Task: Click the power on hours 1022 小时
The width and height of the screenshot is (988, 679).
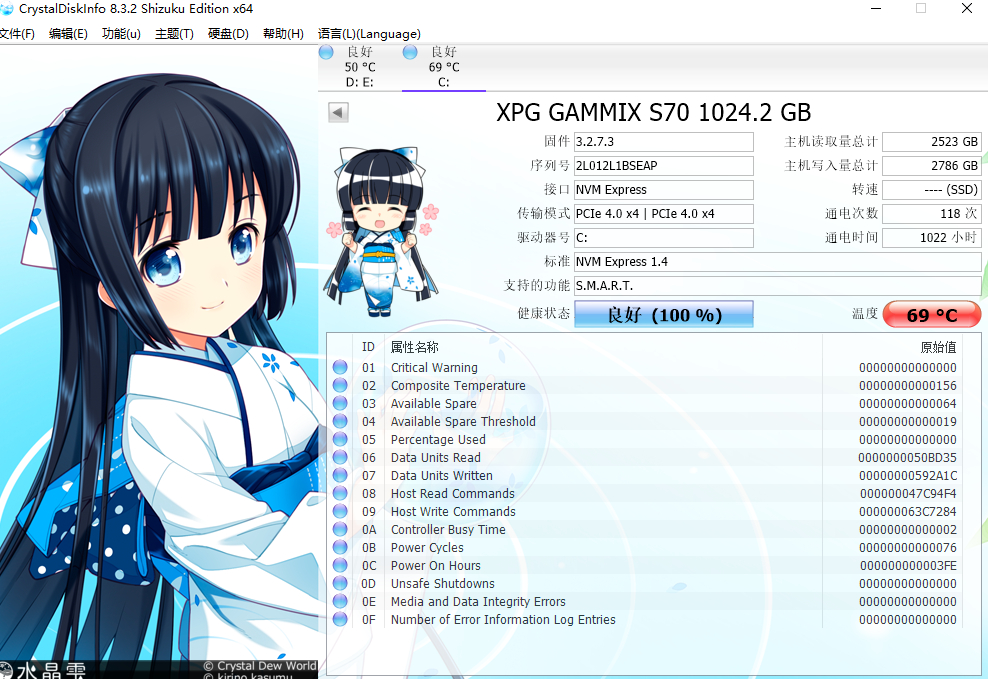Action: coord(932,237)
